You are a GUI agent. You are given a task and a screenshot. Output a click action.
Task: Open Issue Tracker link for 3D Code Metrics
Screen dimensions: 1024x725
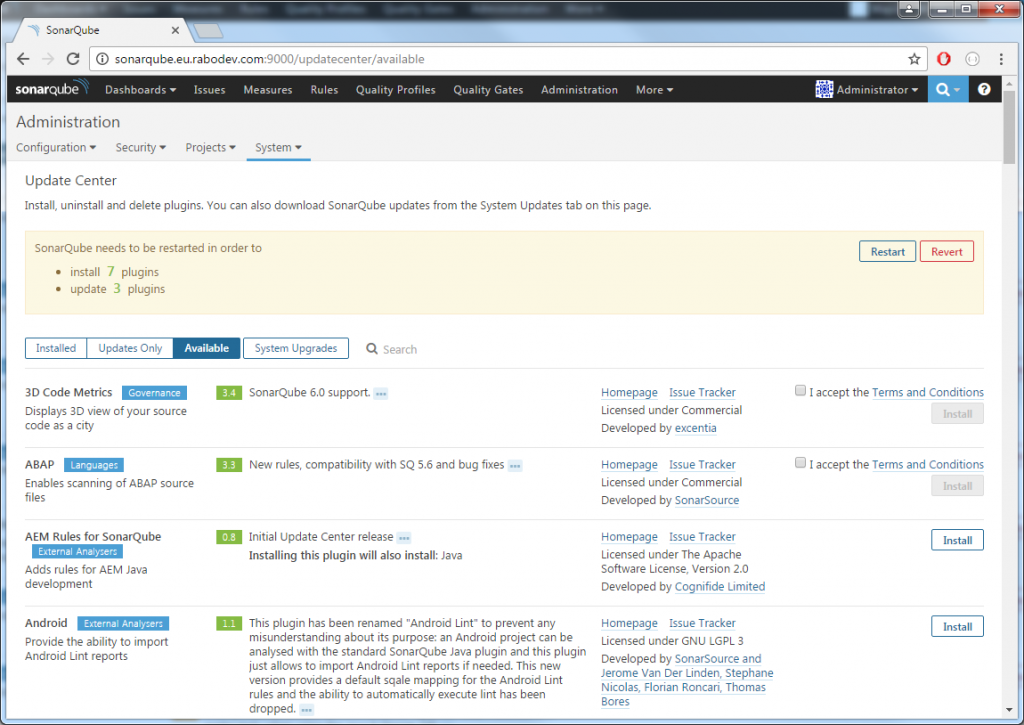tap(702, 393)
